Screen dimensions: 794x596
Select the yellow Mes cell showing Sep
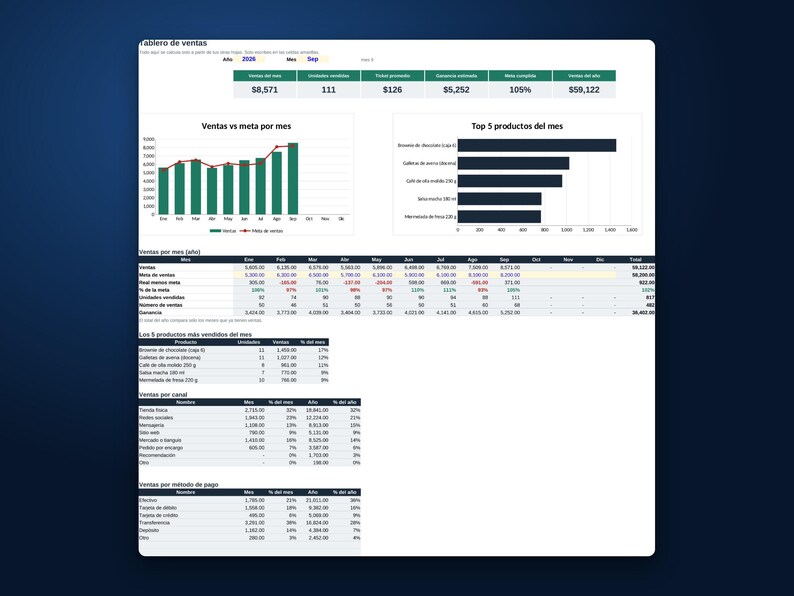tap(312, 59)
